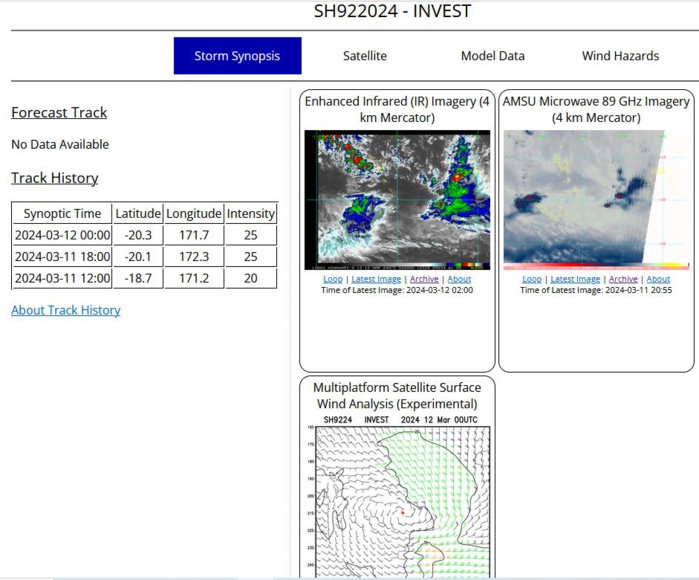699x580 pixels.
Task: Open Latest Image link for AMSU Microwave
Action: coord(575,279)
